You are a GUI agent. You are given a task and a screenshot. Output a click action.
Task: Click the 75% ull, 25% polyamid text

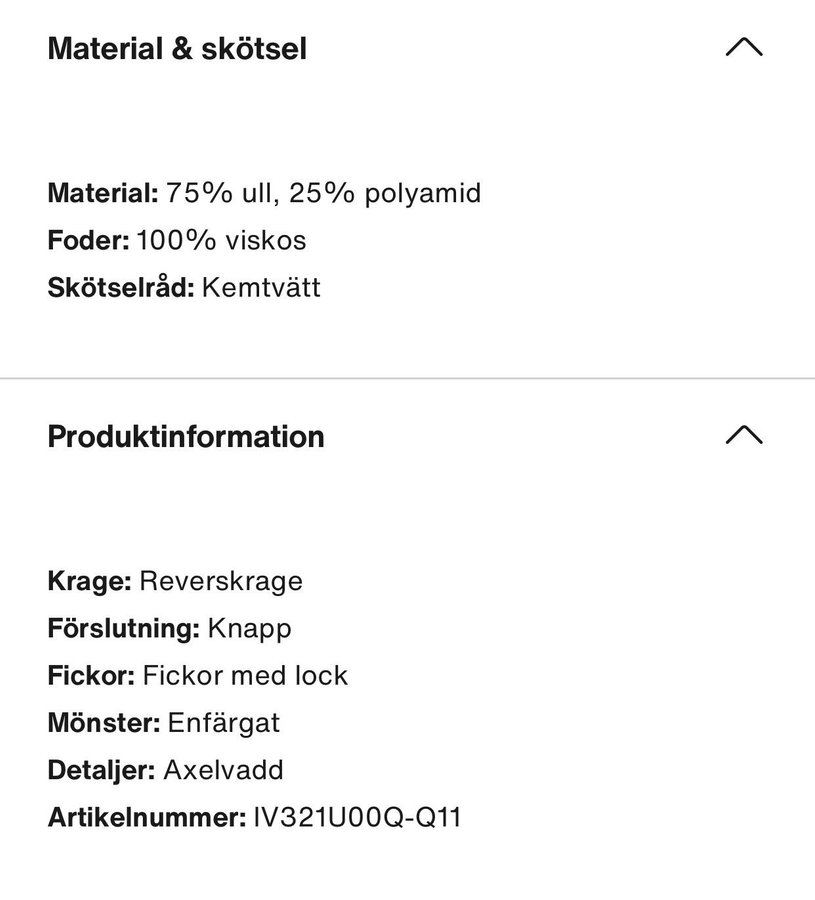pyautogui.click(x=324, y=193)
